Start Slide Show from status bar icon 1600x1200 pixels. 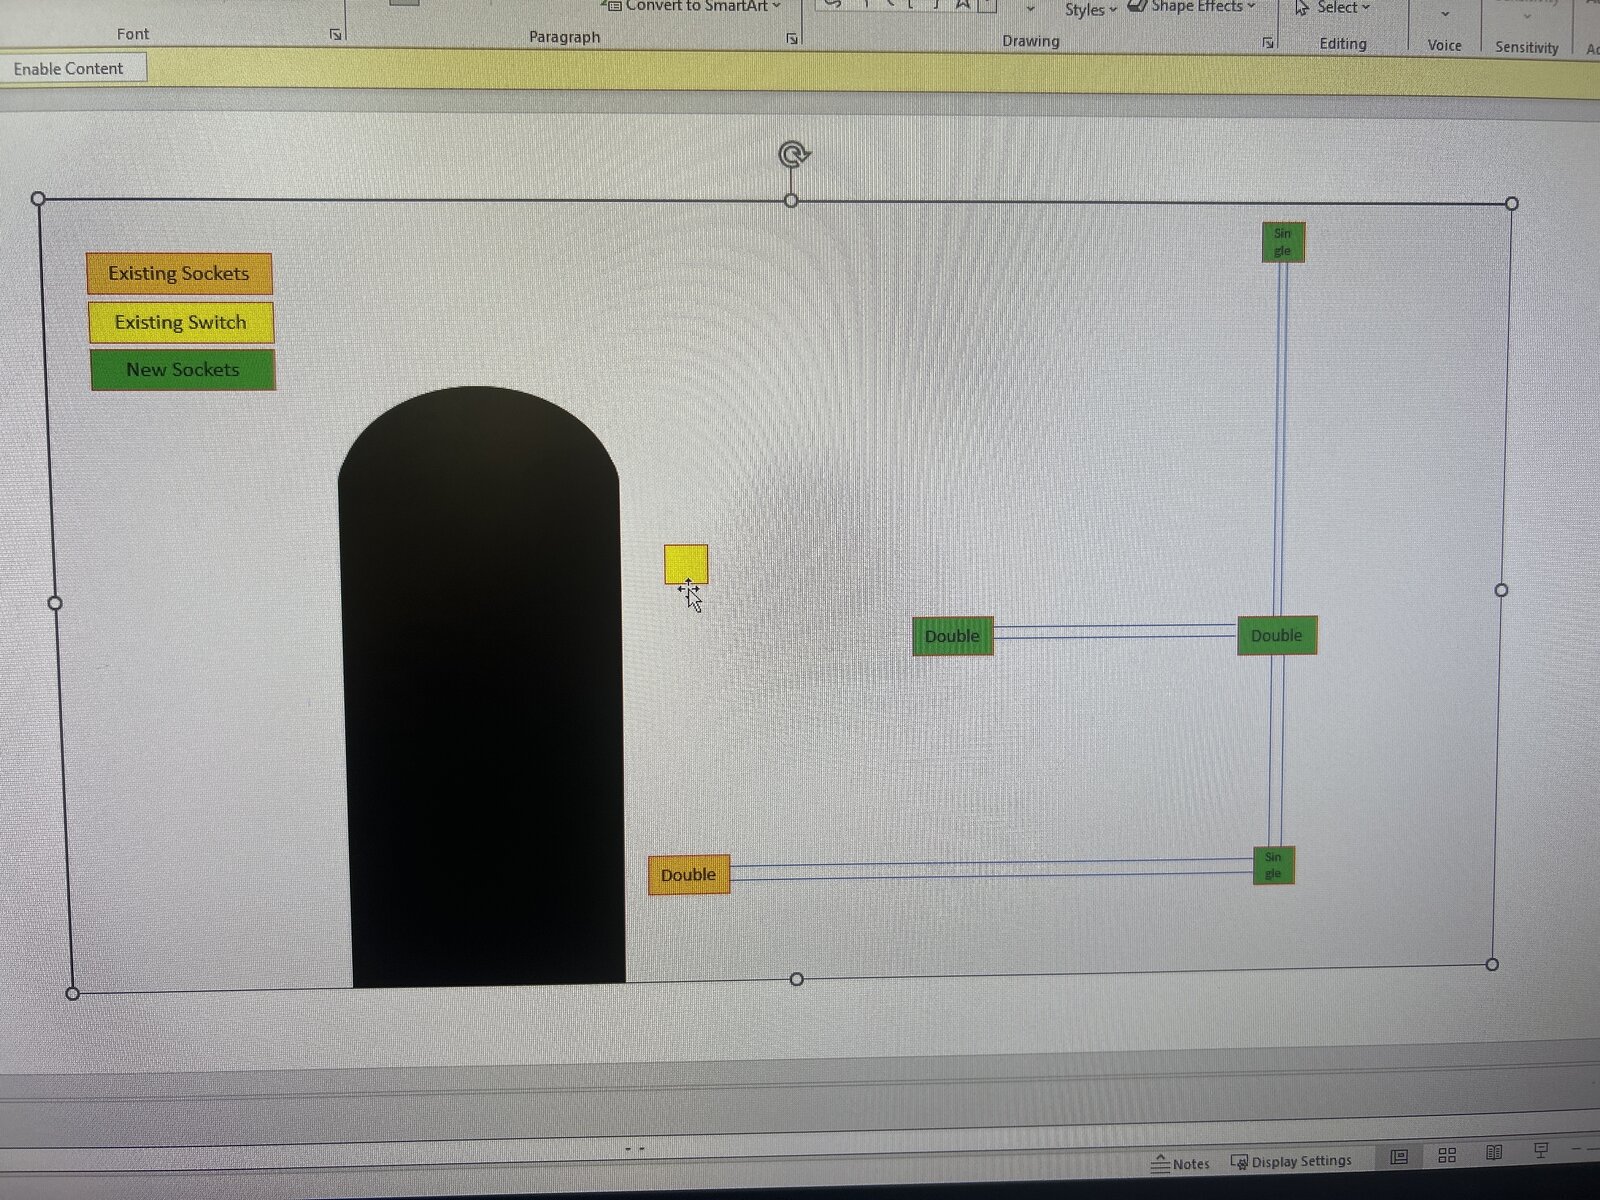point(1541,1151)
